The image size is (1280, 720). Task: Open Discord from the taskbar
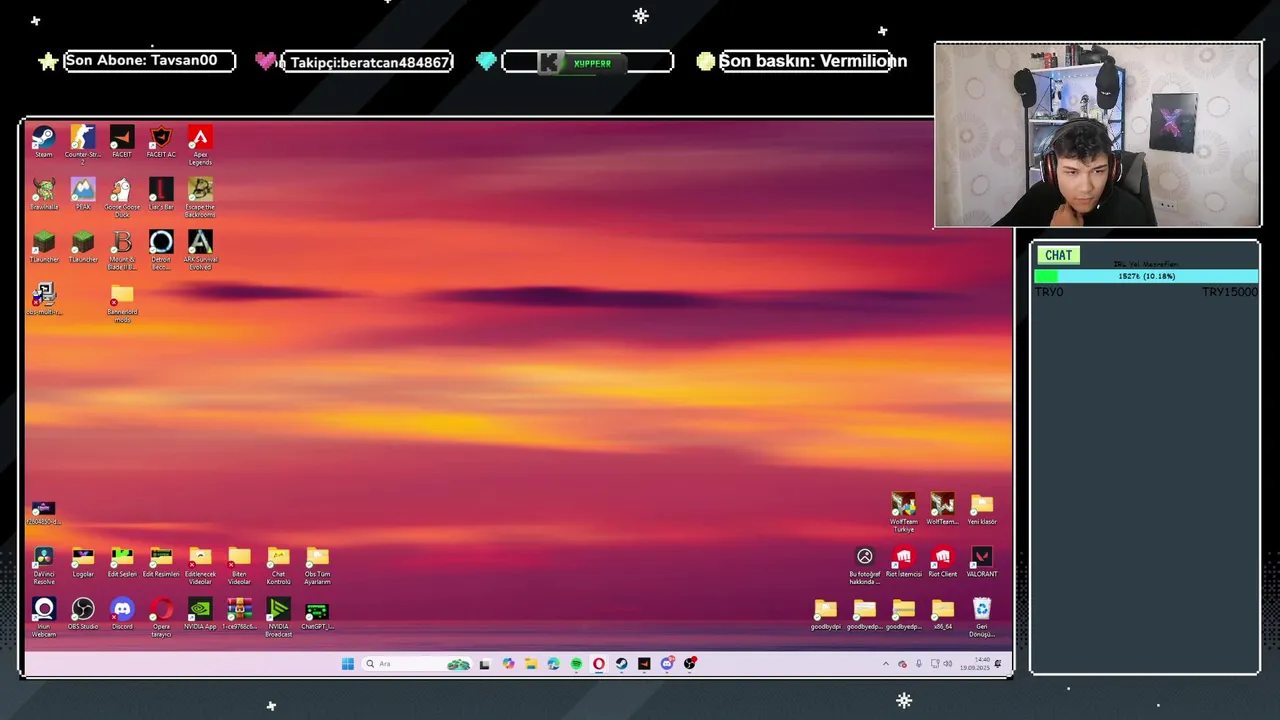coord(667,664)
